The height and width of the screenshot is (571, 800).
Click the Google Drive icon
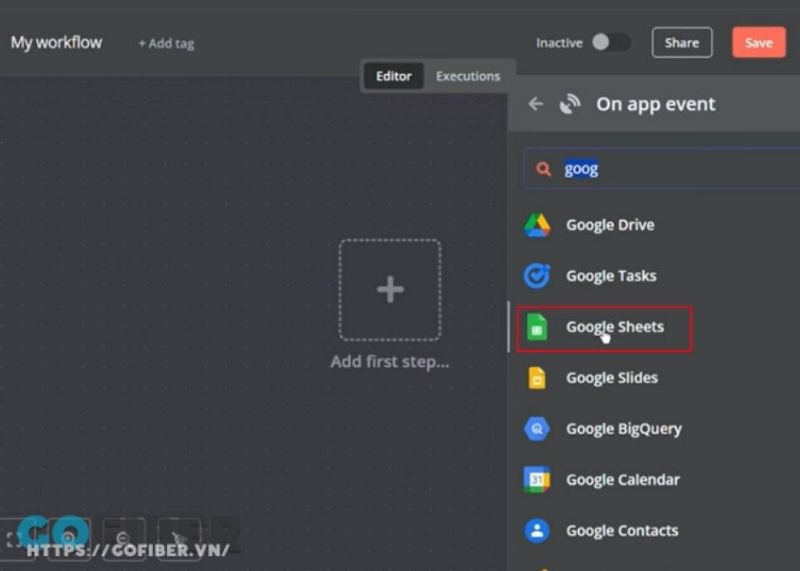537,225
